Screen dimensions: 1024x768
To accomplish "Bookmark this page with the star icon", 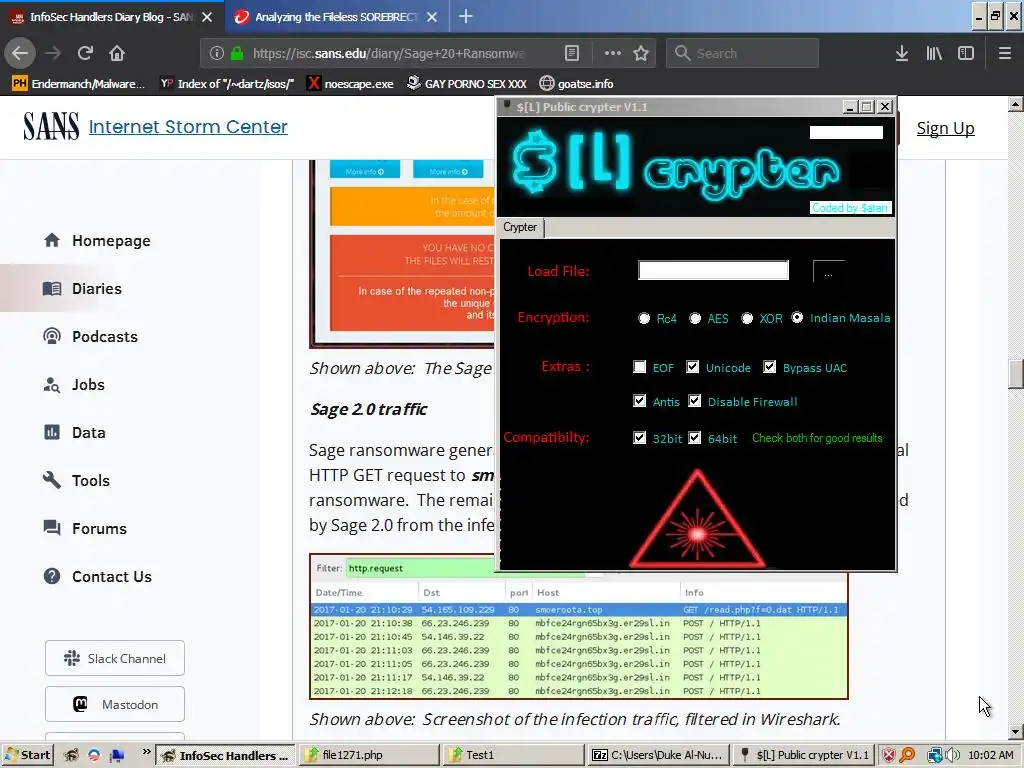I will click(x=641, y=53).
